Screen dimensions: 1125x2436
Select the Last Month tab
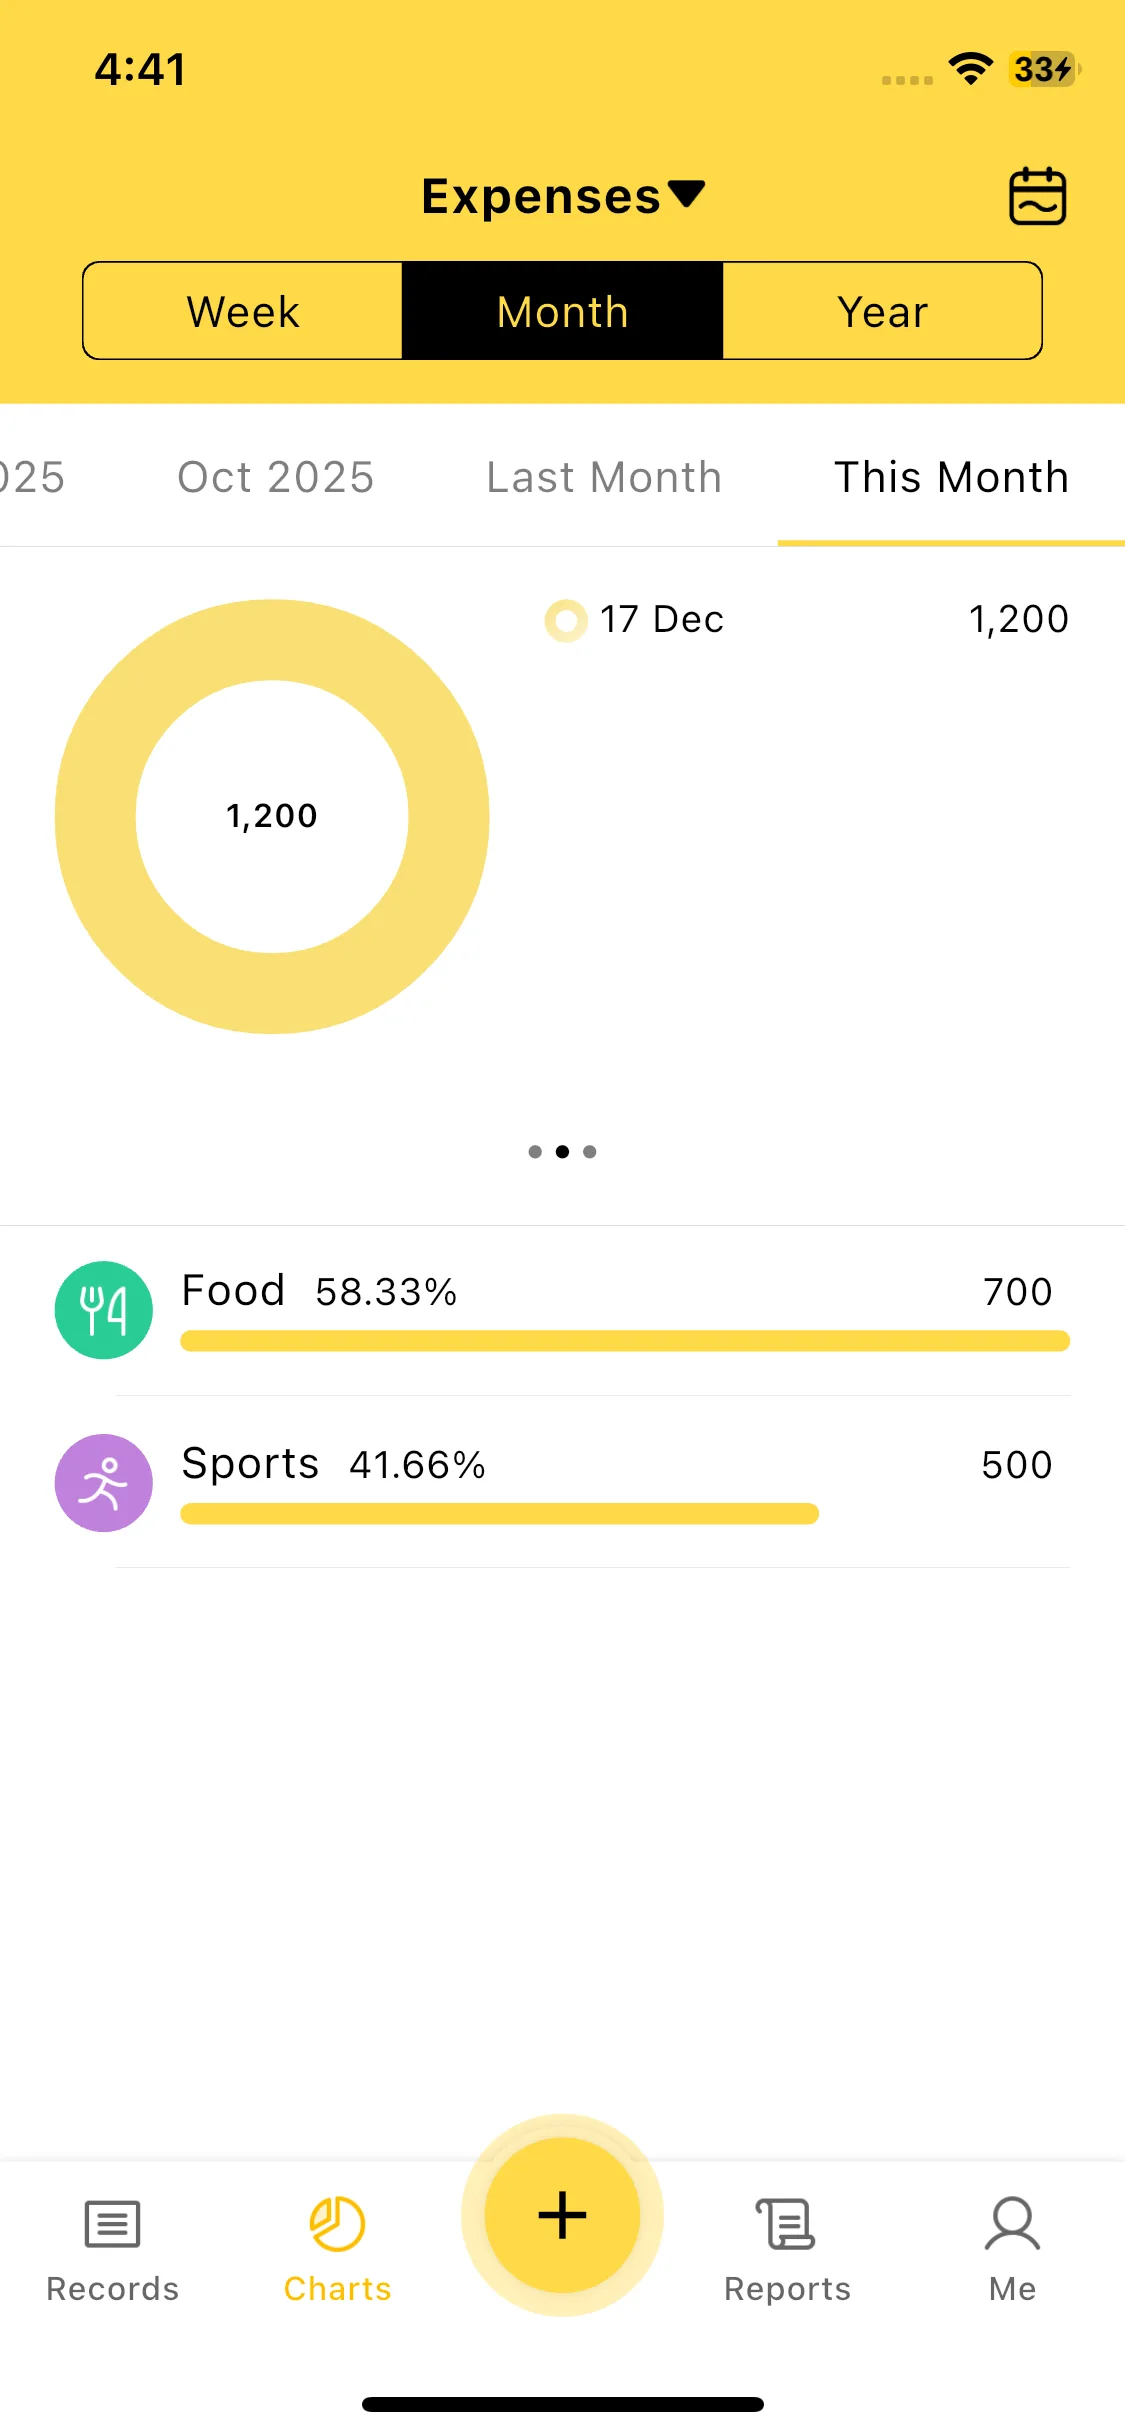(x=604, y=477)
